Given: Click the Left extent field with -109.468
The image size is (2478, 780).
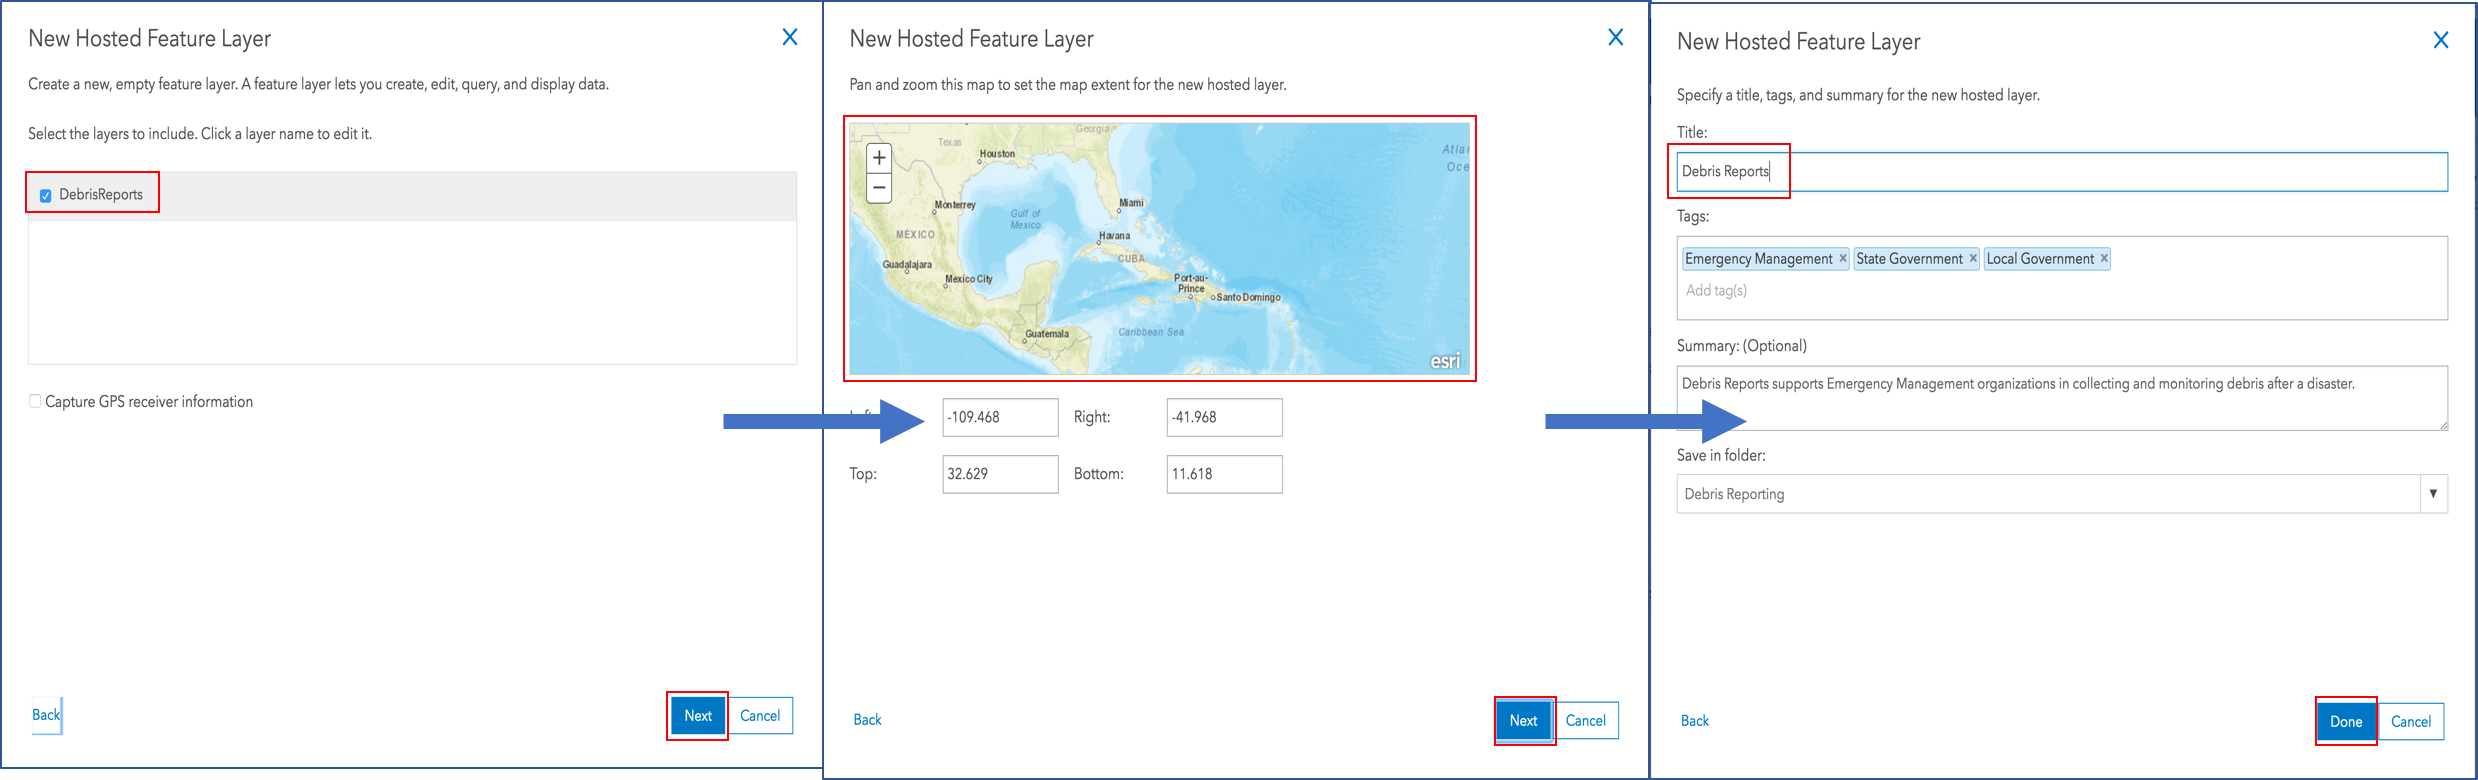Looking at the screenshot, I should (1000, 417).
